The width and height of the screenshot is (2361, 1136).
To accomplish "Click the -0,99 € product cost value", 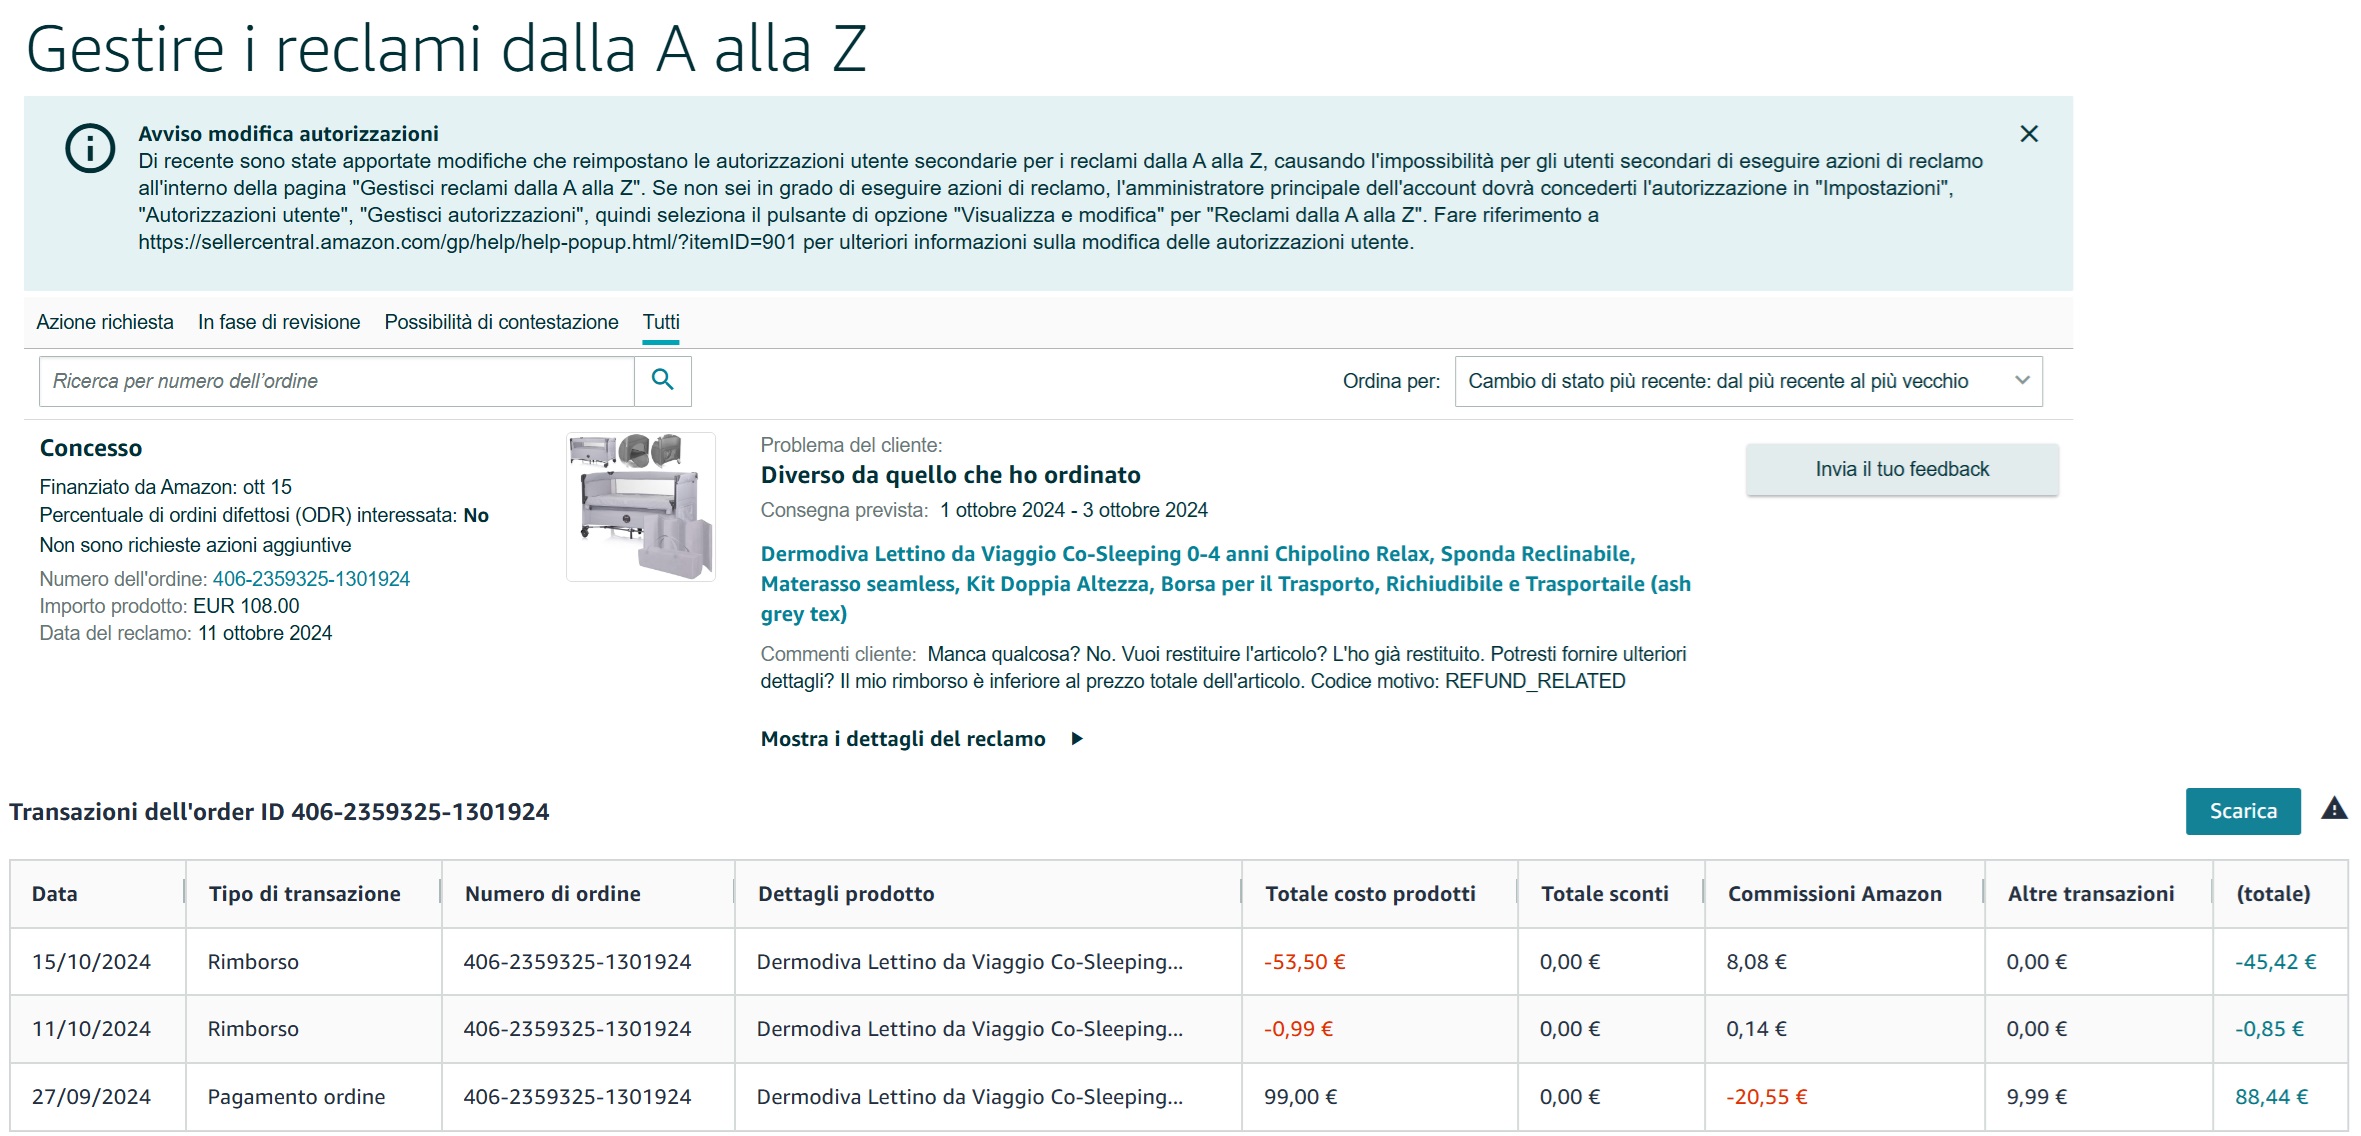I will pos(1298,1029).
